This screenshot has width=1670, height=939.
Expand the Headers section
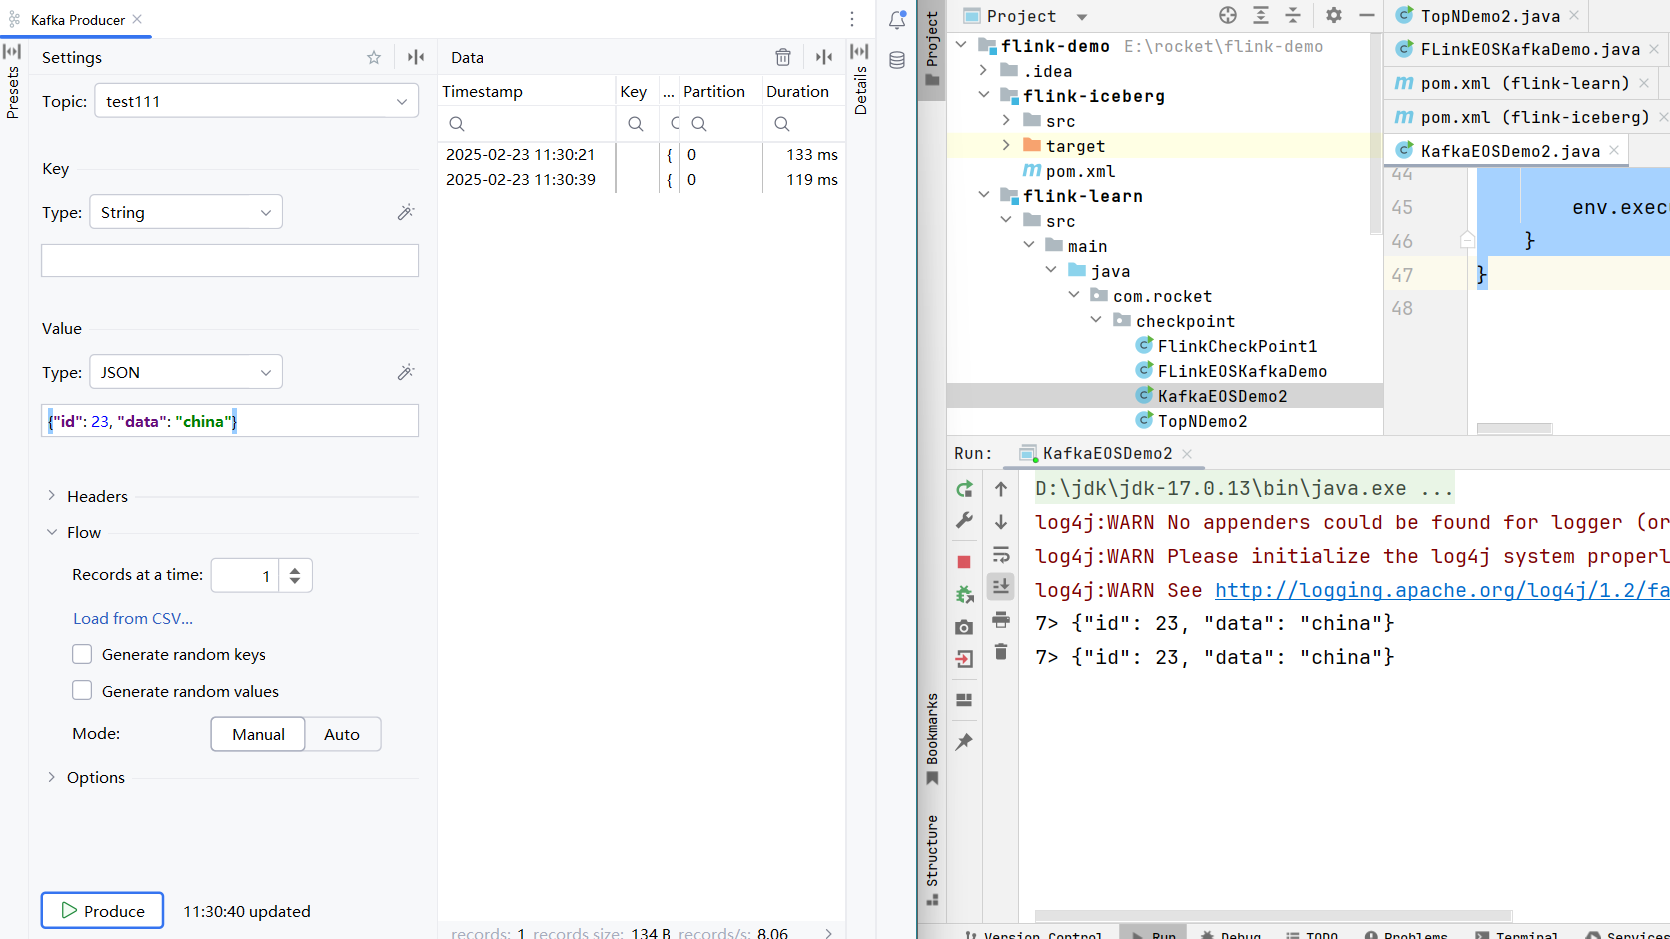point(52,496)
